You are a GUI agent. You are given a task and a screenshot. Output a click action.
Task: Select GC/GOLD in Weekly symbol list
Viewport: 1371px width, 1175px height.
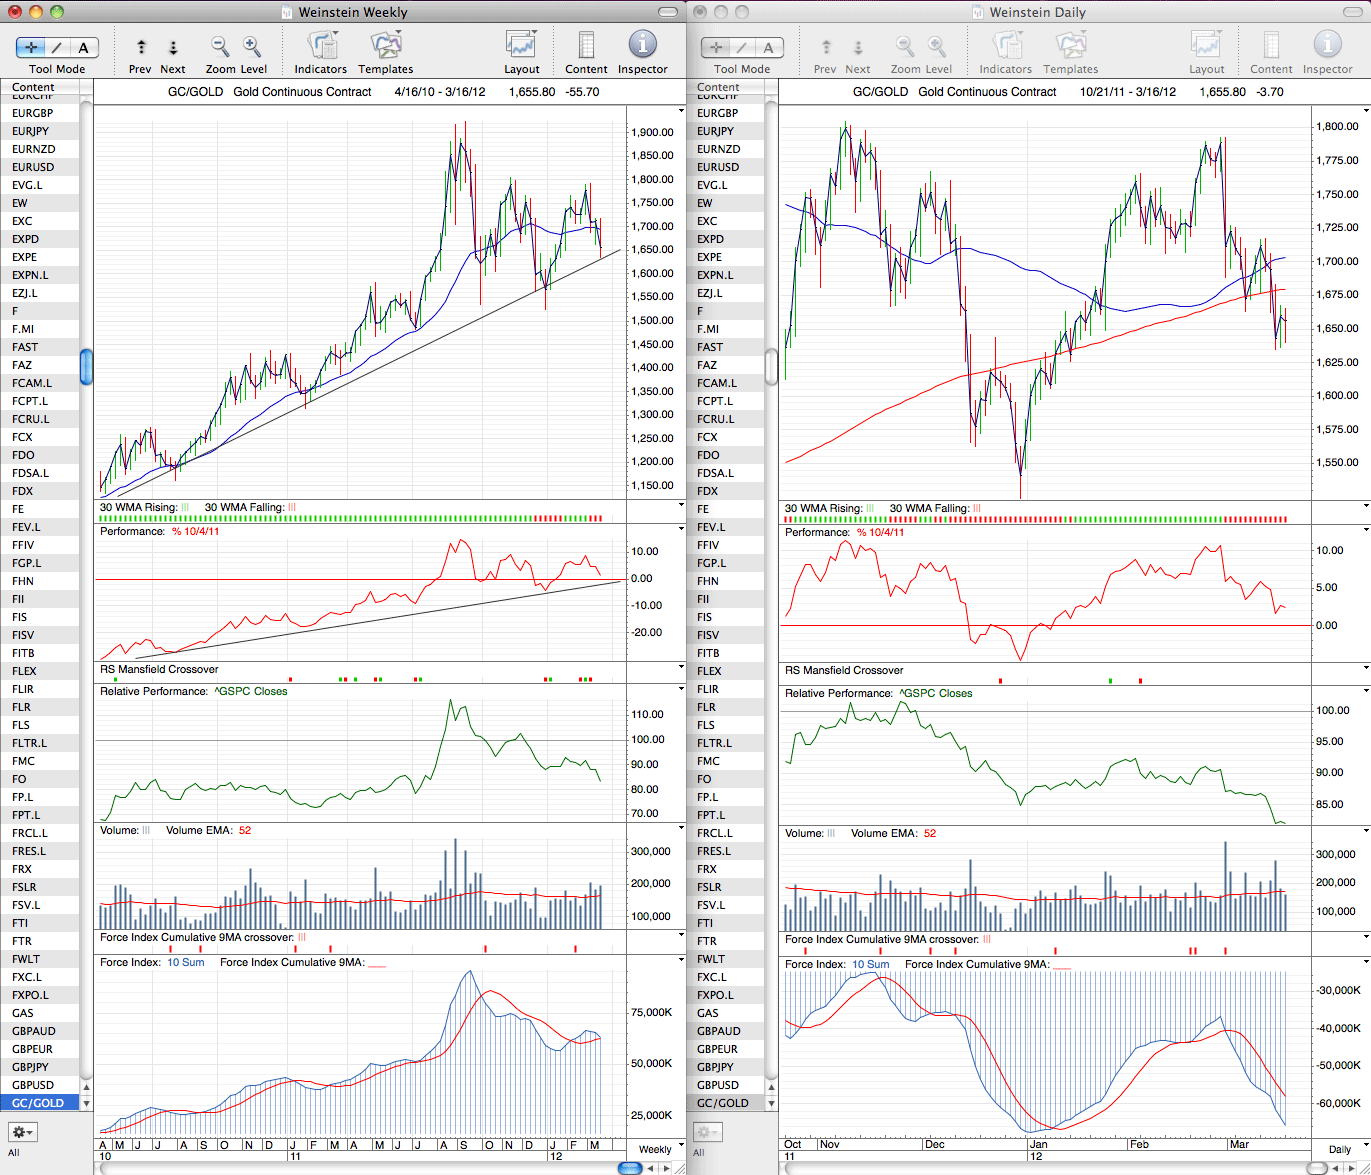pos(39,1103)
